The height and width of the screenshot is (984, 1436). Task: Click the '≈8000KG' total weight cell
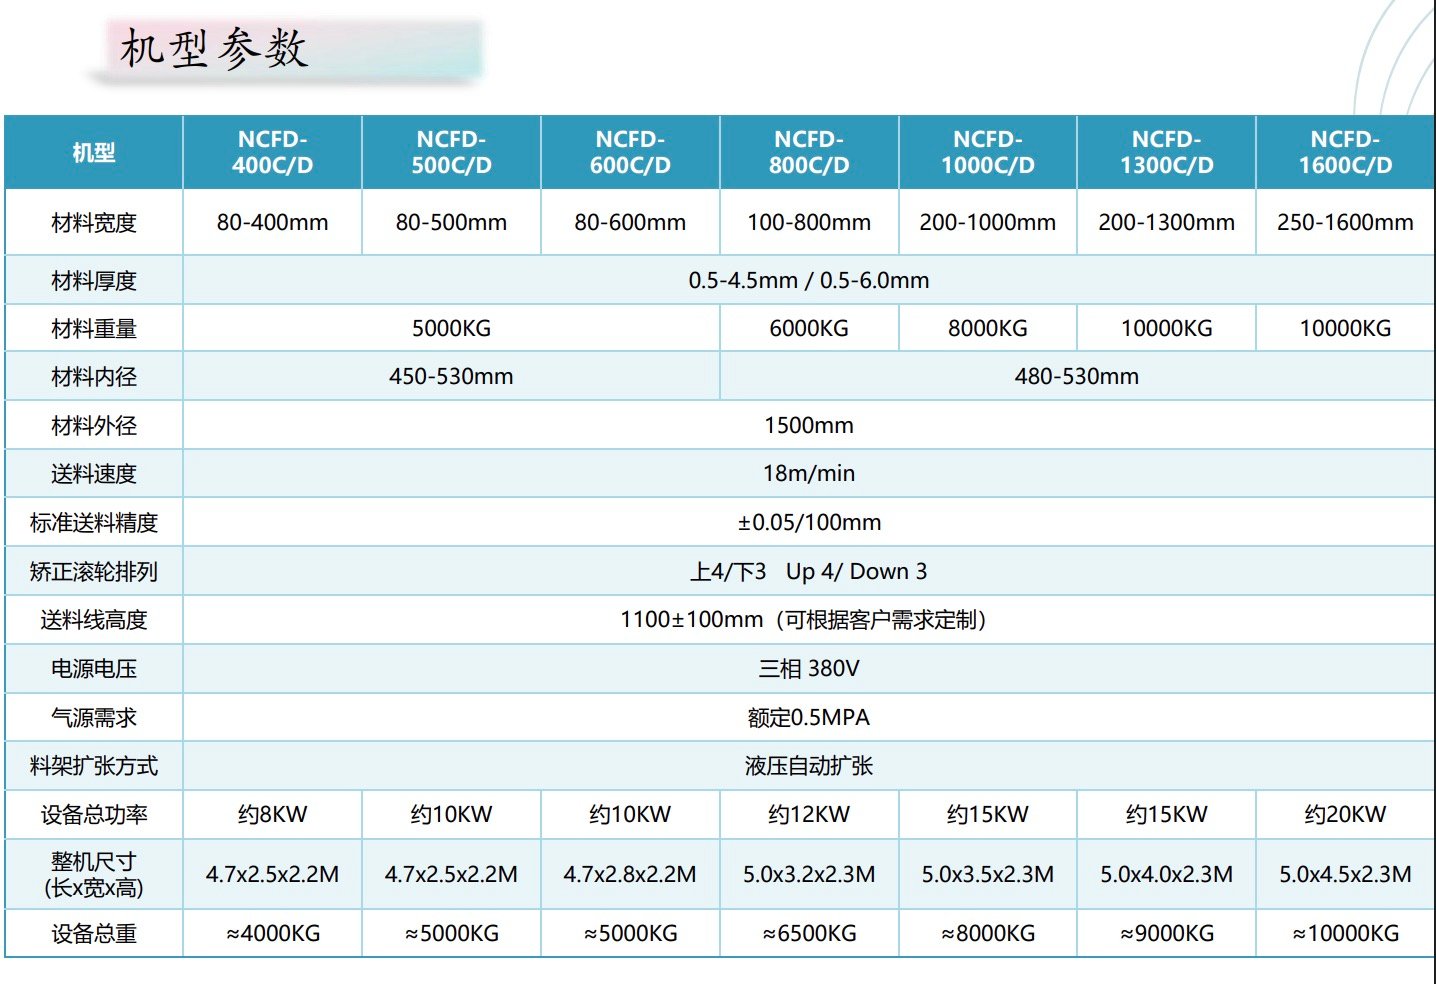pos(988,933)
